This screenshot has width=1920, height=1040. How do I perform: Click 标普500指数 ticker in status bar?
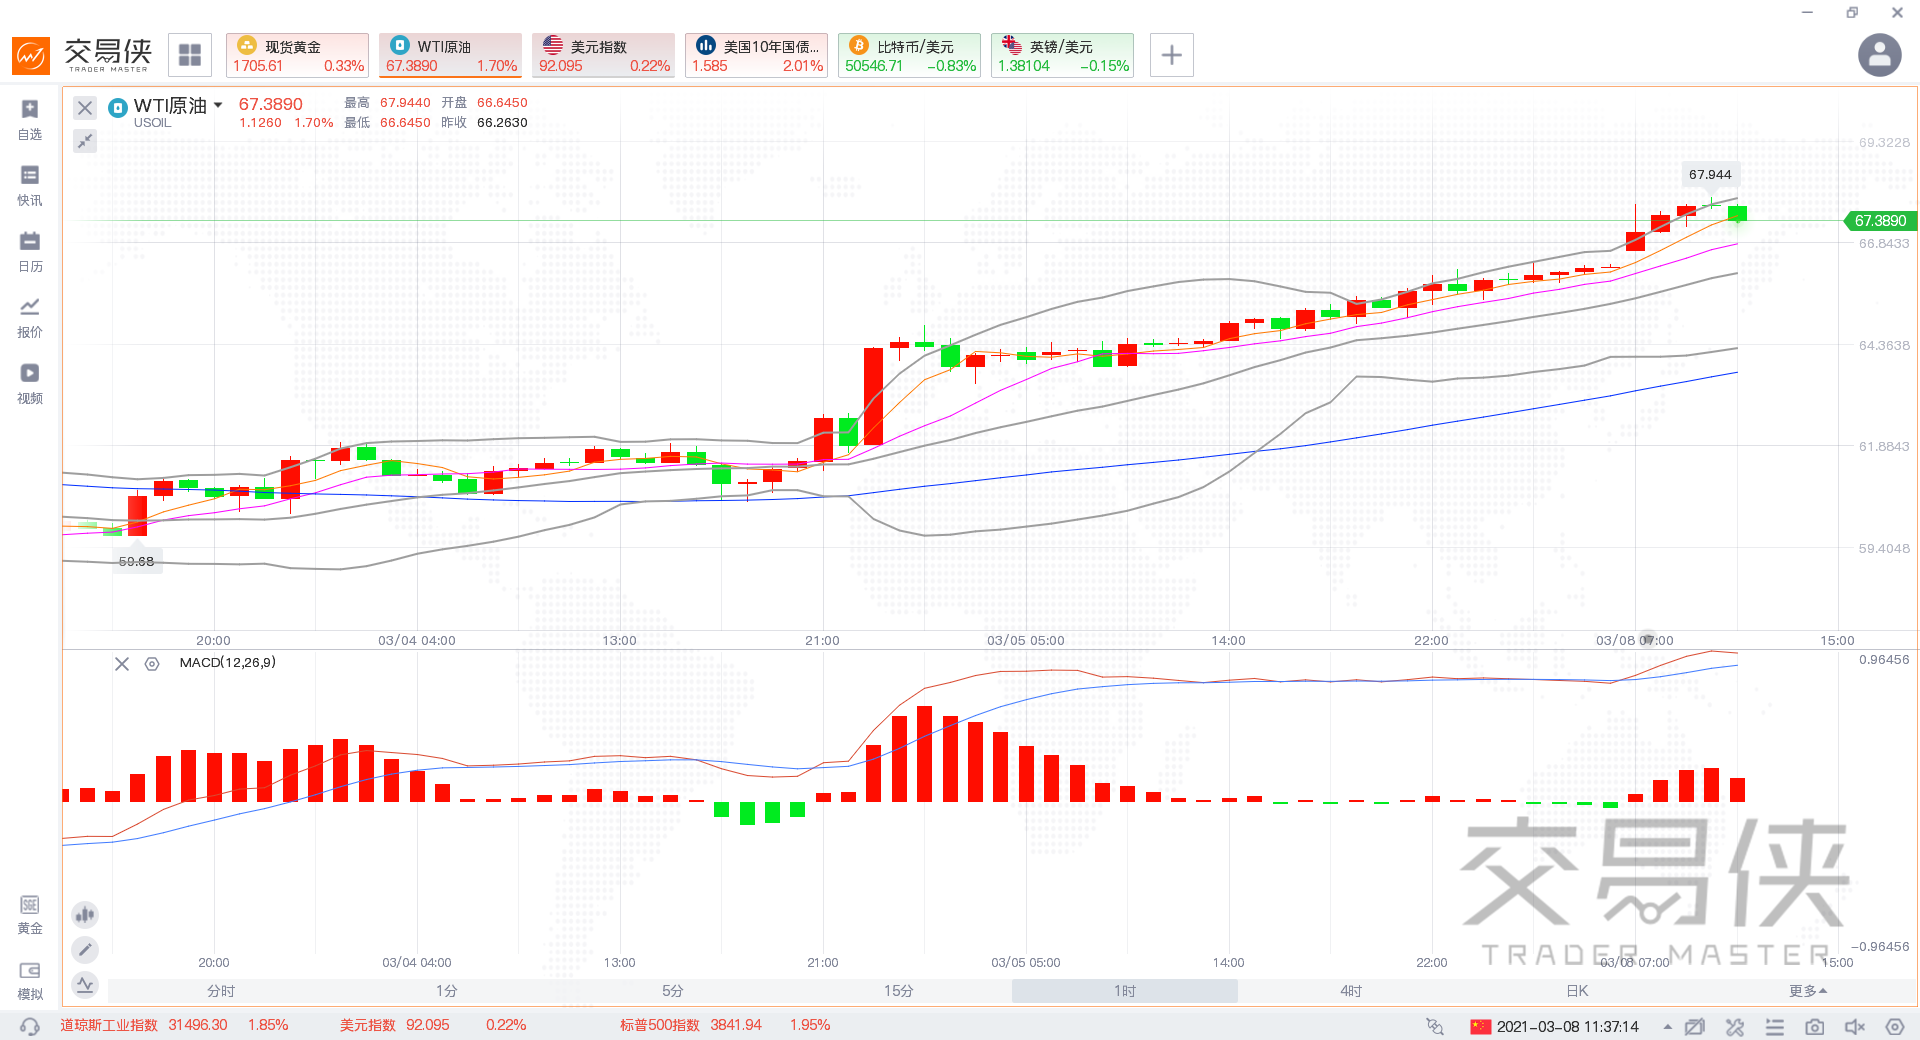pyautogui.click(x=725, y=1025)
